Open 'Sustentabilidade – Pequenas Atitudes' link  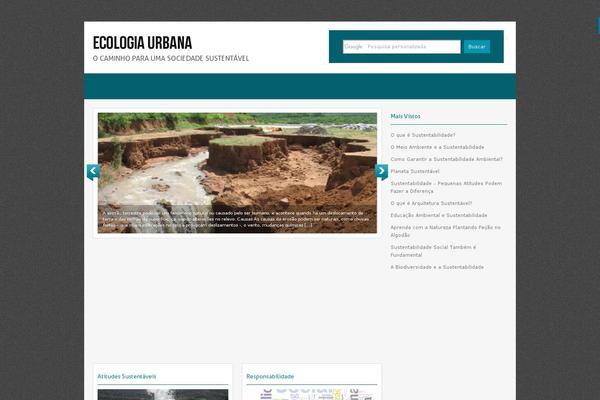tap(446, 187)
